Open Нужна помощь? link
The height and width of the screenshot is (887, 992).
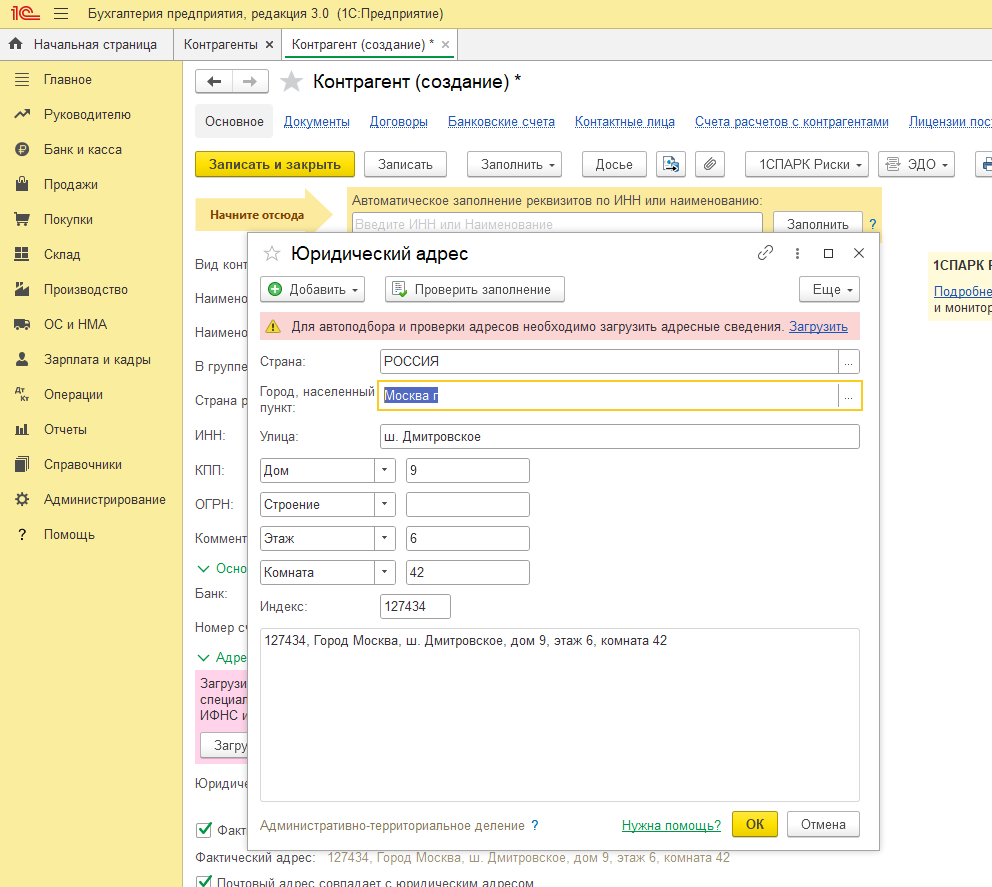click(671, 825)
